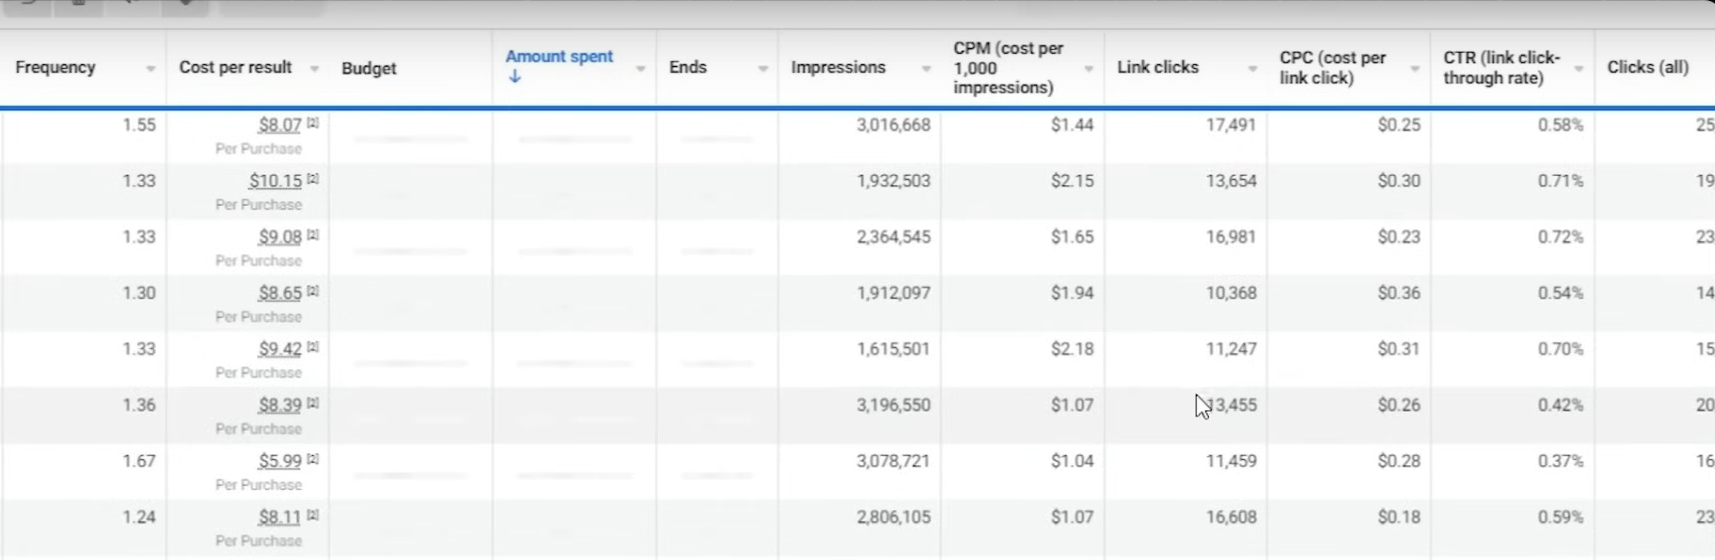The height and width of the screenshot is (560, 1715).
Task: Select the Budget column header
Action: click(369, 68)
